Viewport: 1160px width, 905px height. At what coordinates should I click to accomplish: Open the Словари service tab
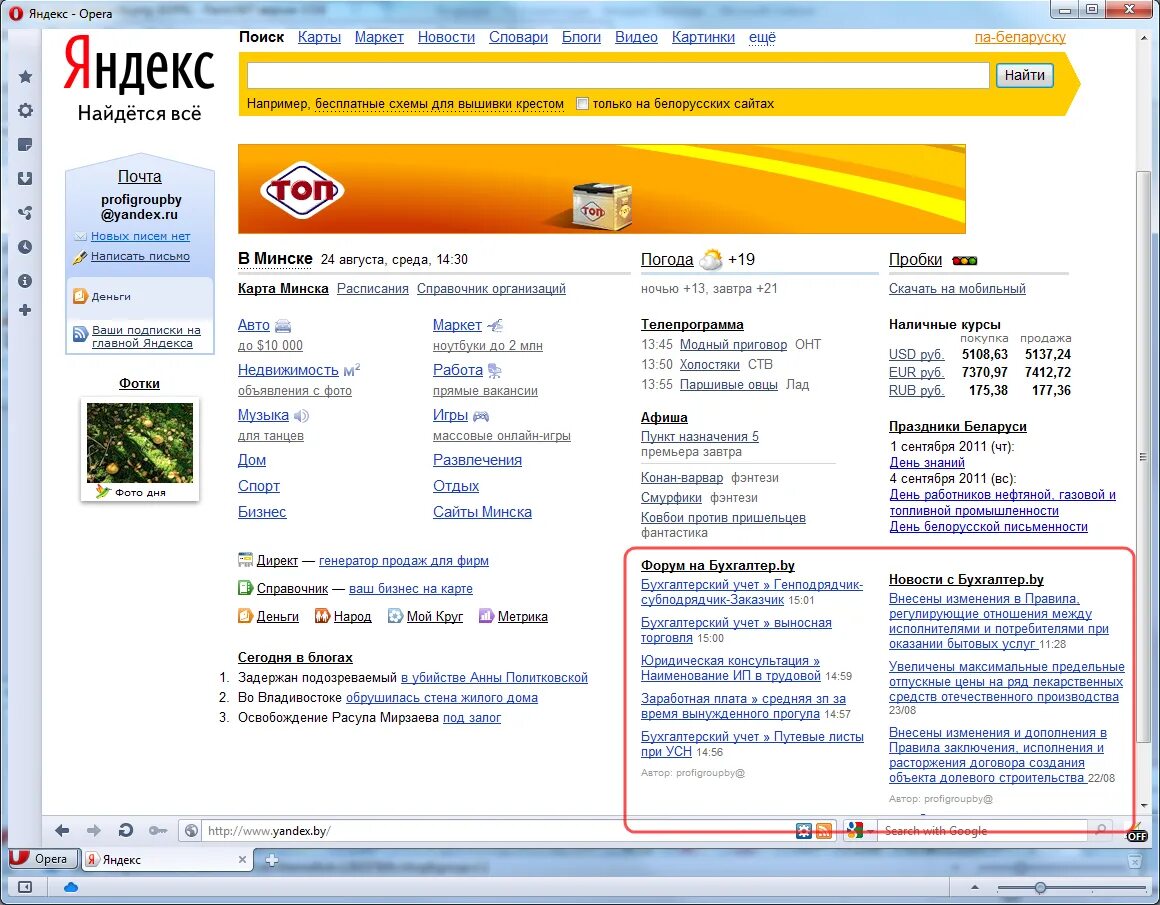[x=518, y=37]
